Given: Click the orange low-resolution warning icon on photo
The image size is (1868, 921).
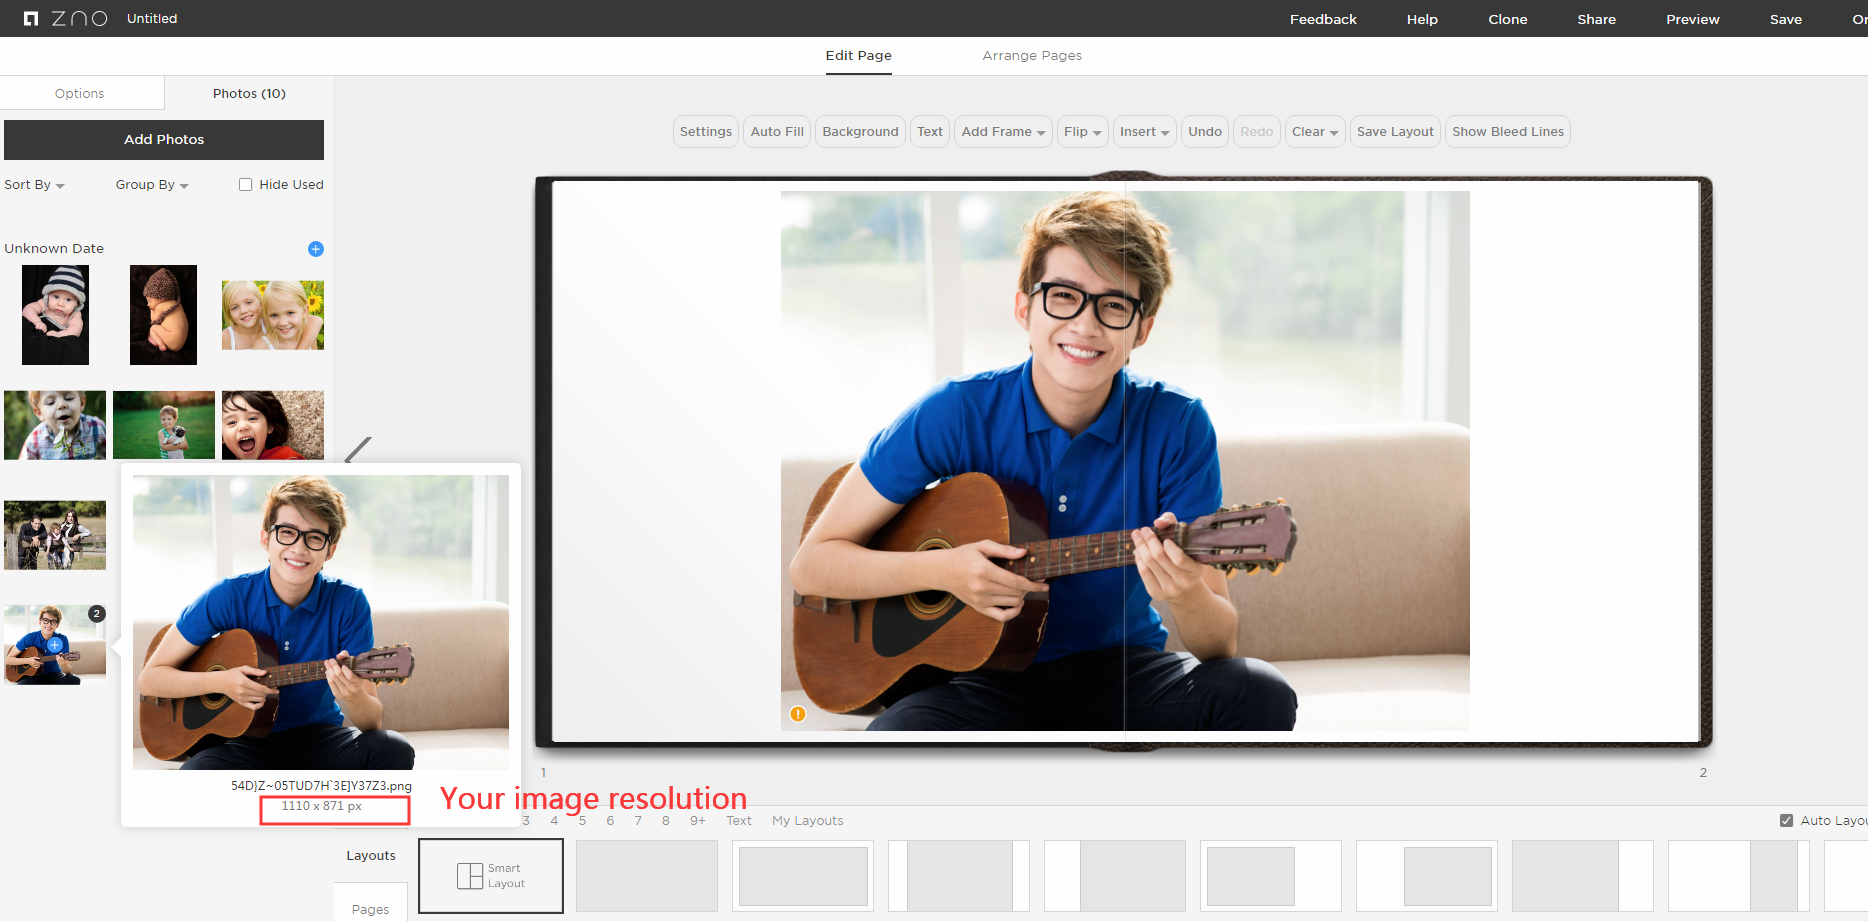Looking at the screenshot, I should pos(798,714).
